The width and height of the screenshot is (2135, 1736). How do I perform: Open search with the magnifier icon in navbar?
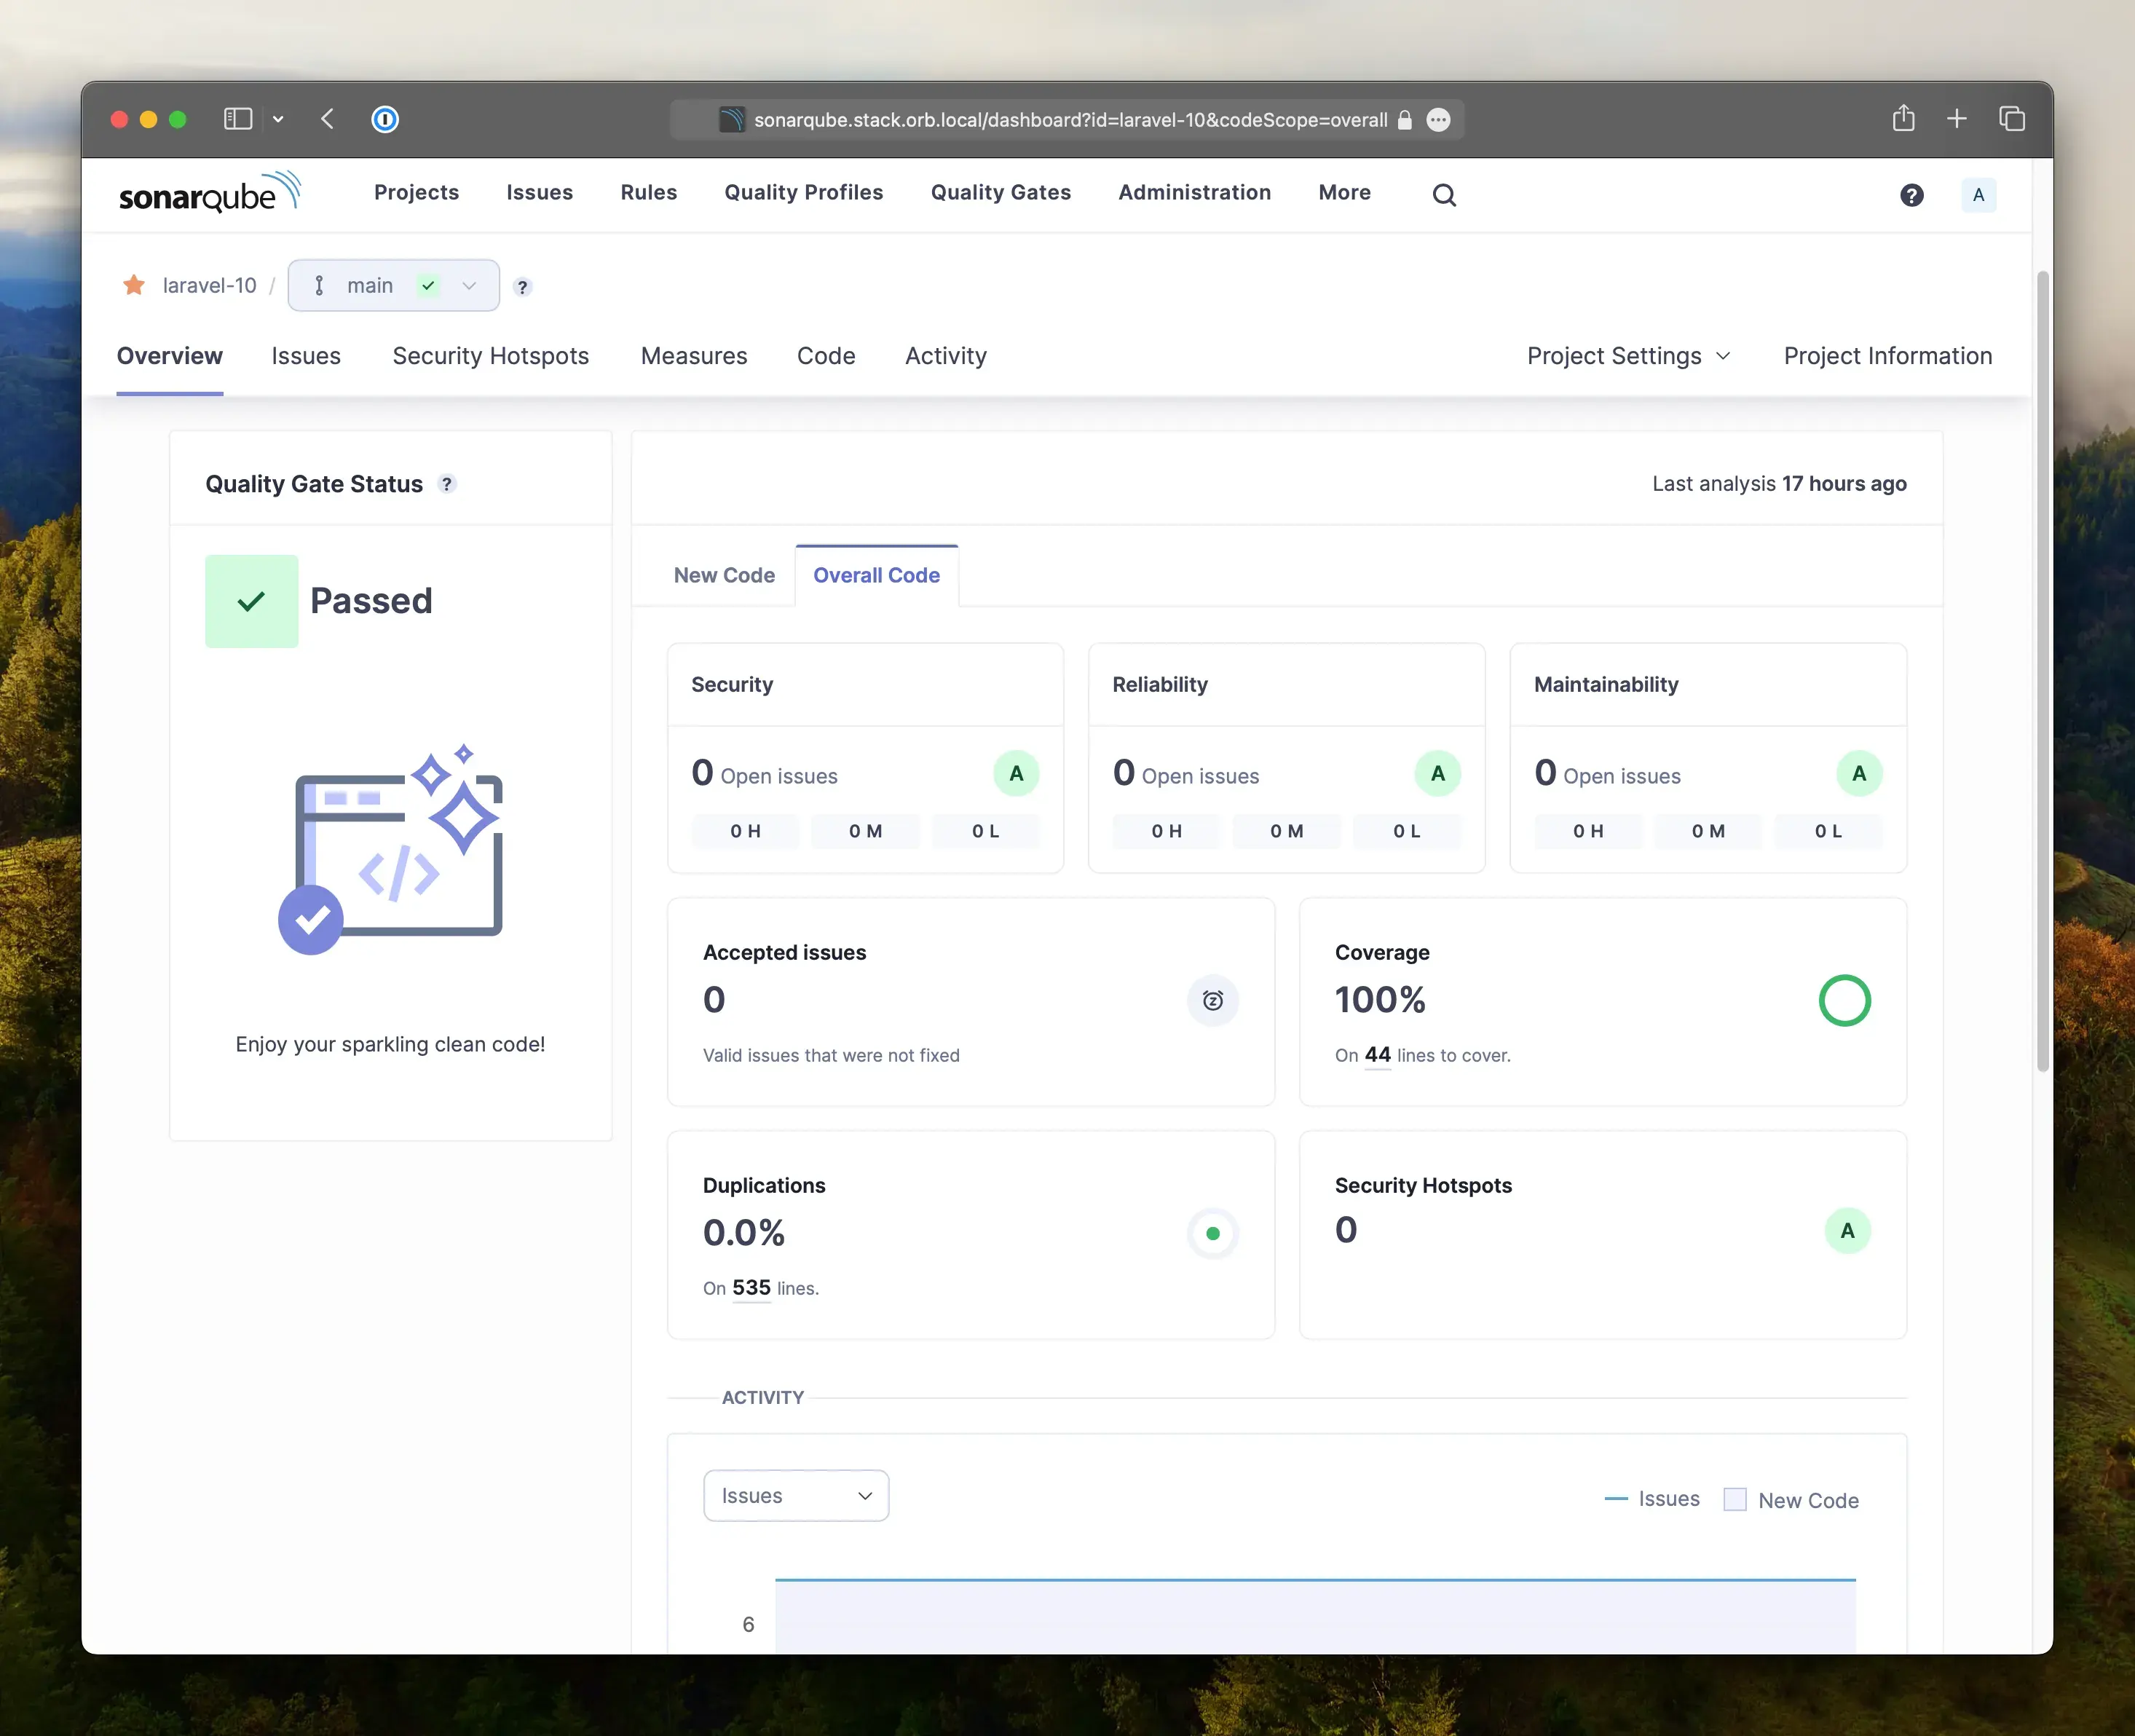tap(1443, 194)
